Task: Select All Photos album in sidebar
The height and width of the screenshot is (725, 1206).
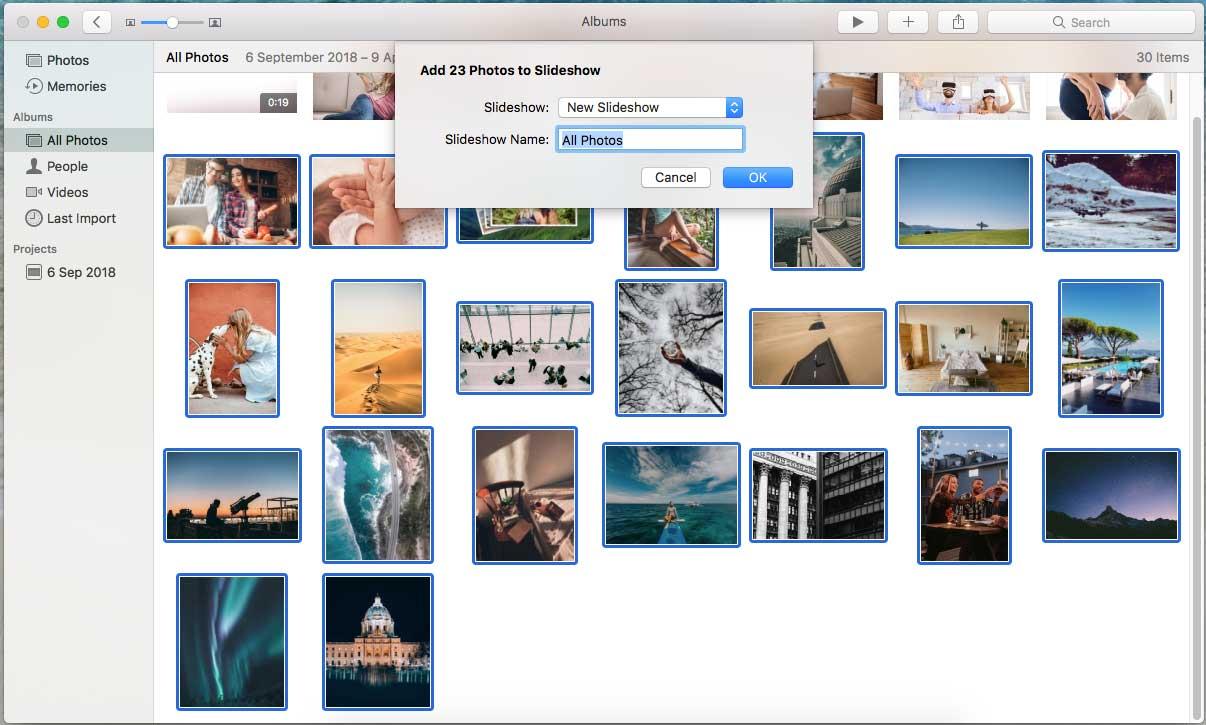Action: tap(77, 140)
